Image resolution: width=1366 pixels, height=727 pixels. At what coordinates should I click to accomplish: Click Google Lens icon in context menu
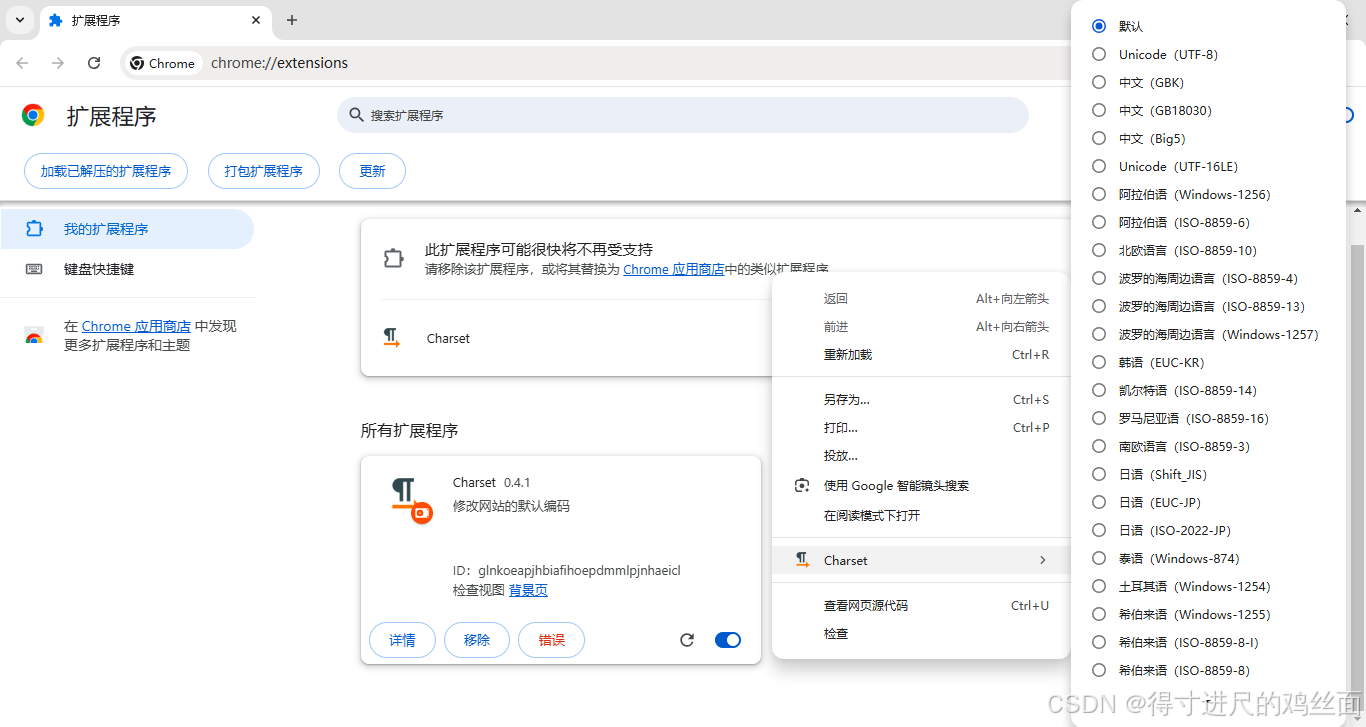(x=802, y=486)
